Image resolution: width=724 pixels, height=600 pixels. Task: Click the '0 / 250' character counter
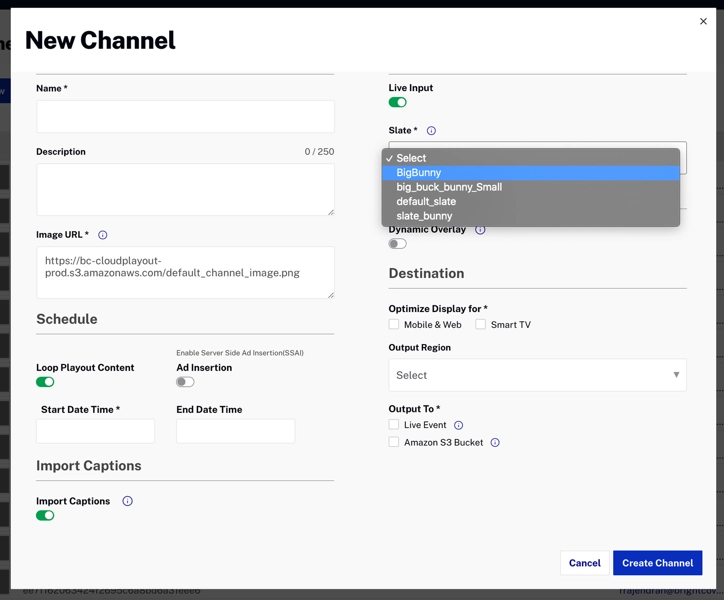point(319,152)
